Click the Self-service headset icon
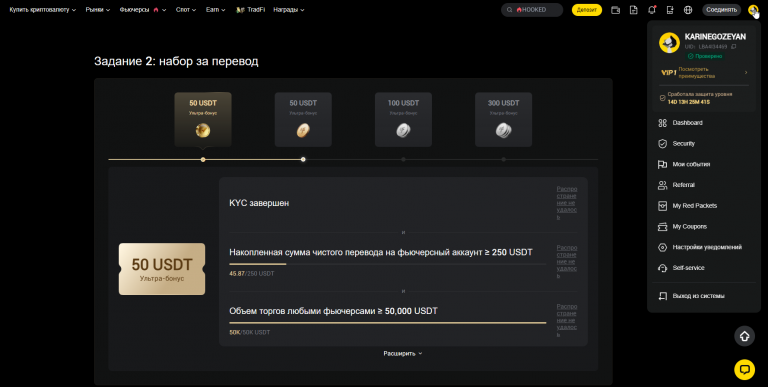This screenshot has width=768, height=387. (x=663, y=268)
